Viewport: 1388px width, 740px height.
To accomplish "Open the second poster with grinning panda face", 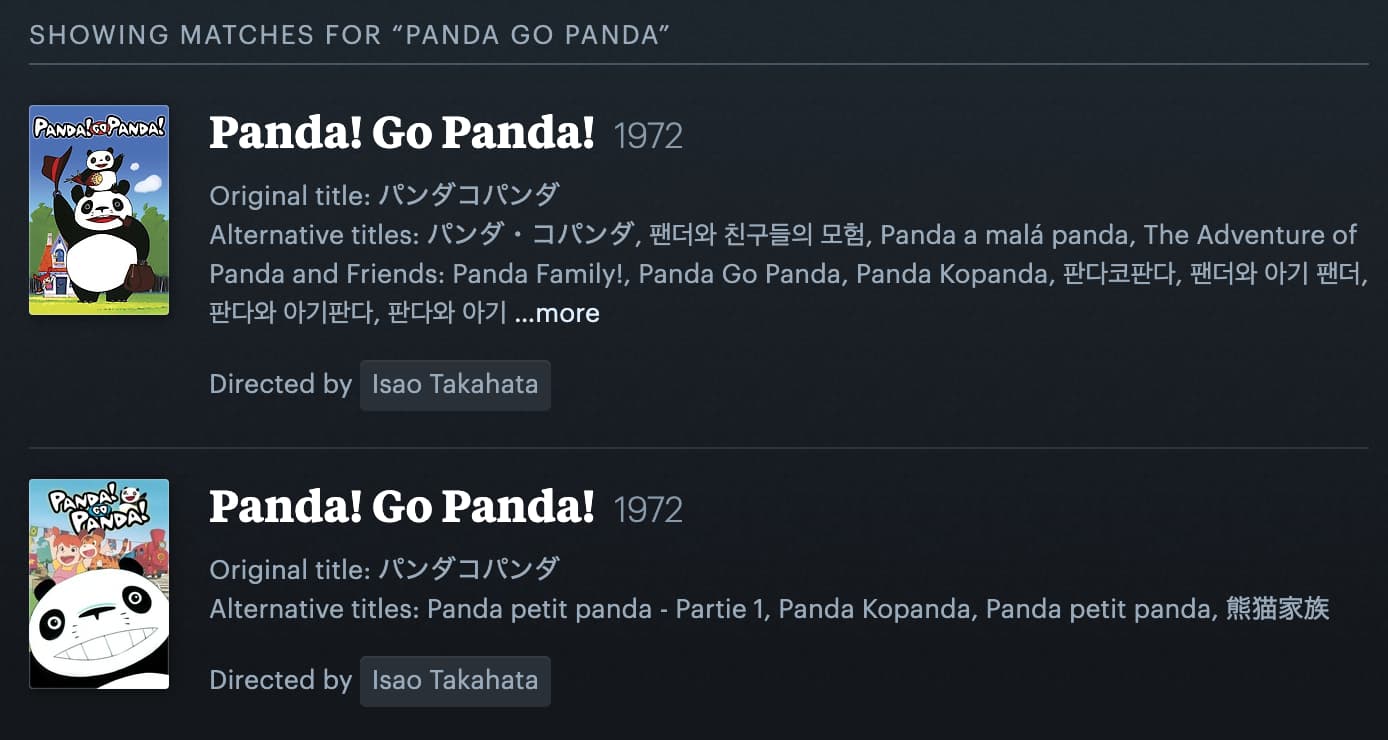I will click(99, 584).
